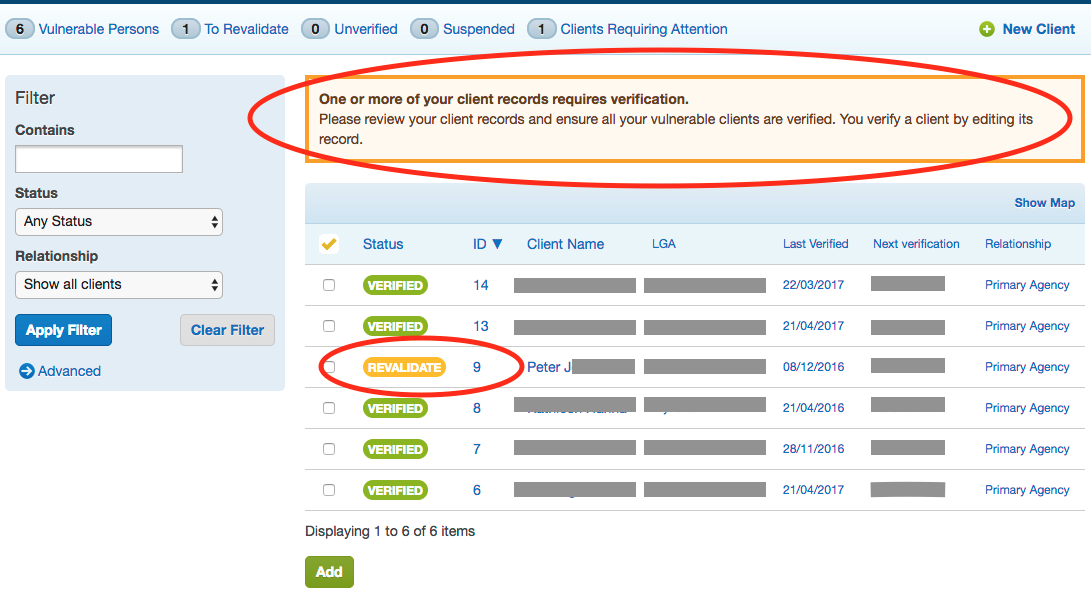The height and width of the screenshot is (600, 1091).
Task: Click the green plus New Client icon
Action: point(987,29)
